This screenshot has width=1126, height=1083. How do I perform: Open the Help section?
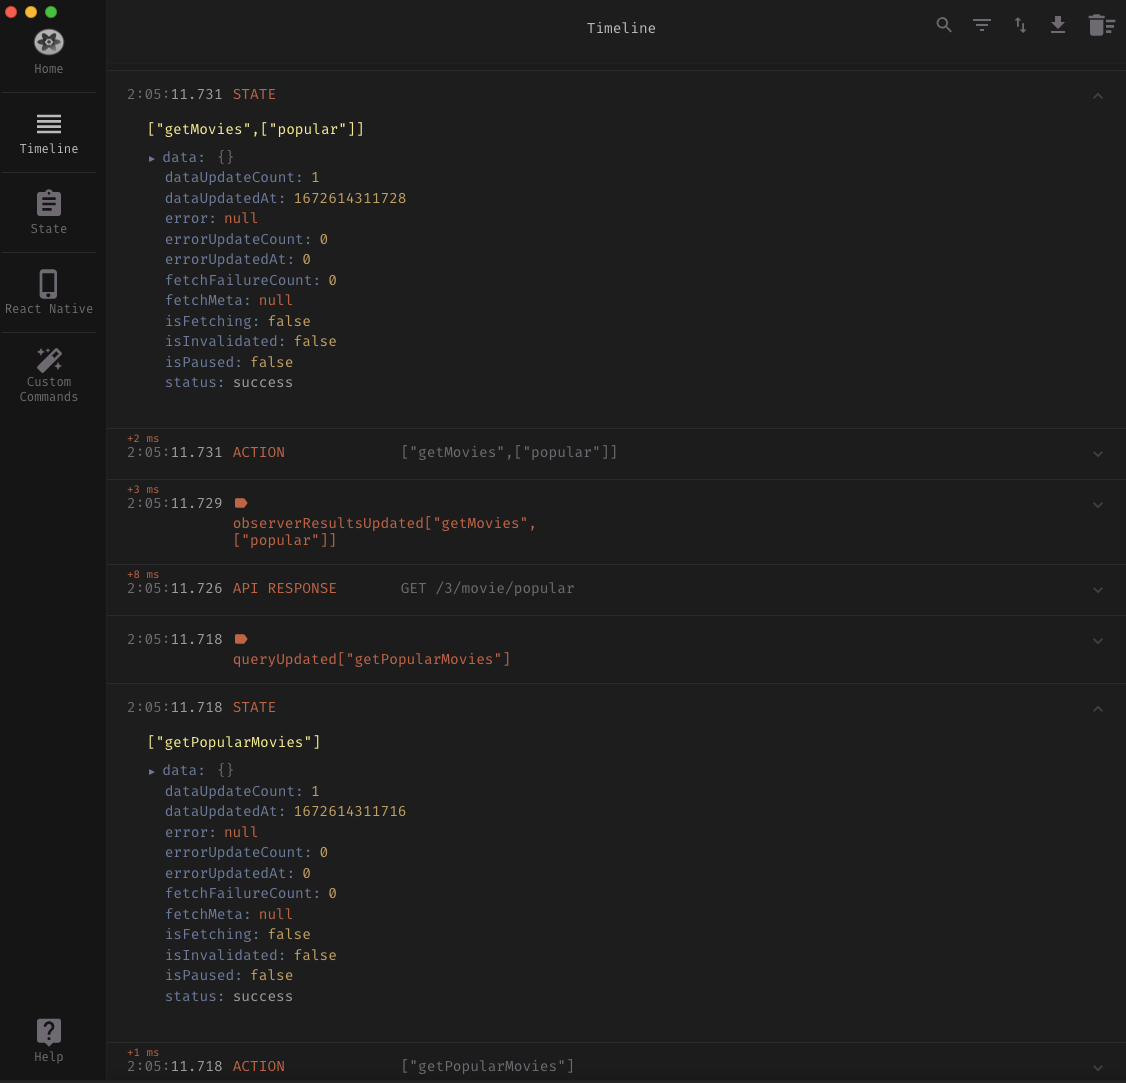(x=48, y=1041)
